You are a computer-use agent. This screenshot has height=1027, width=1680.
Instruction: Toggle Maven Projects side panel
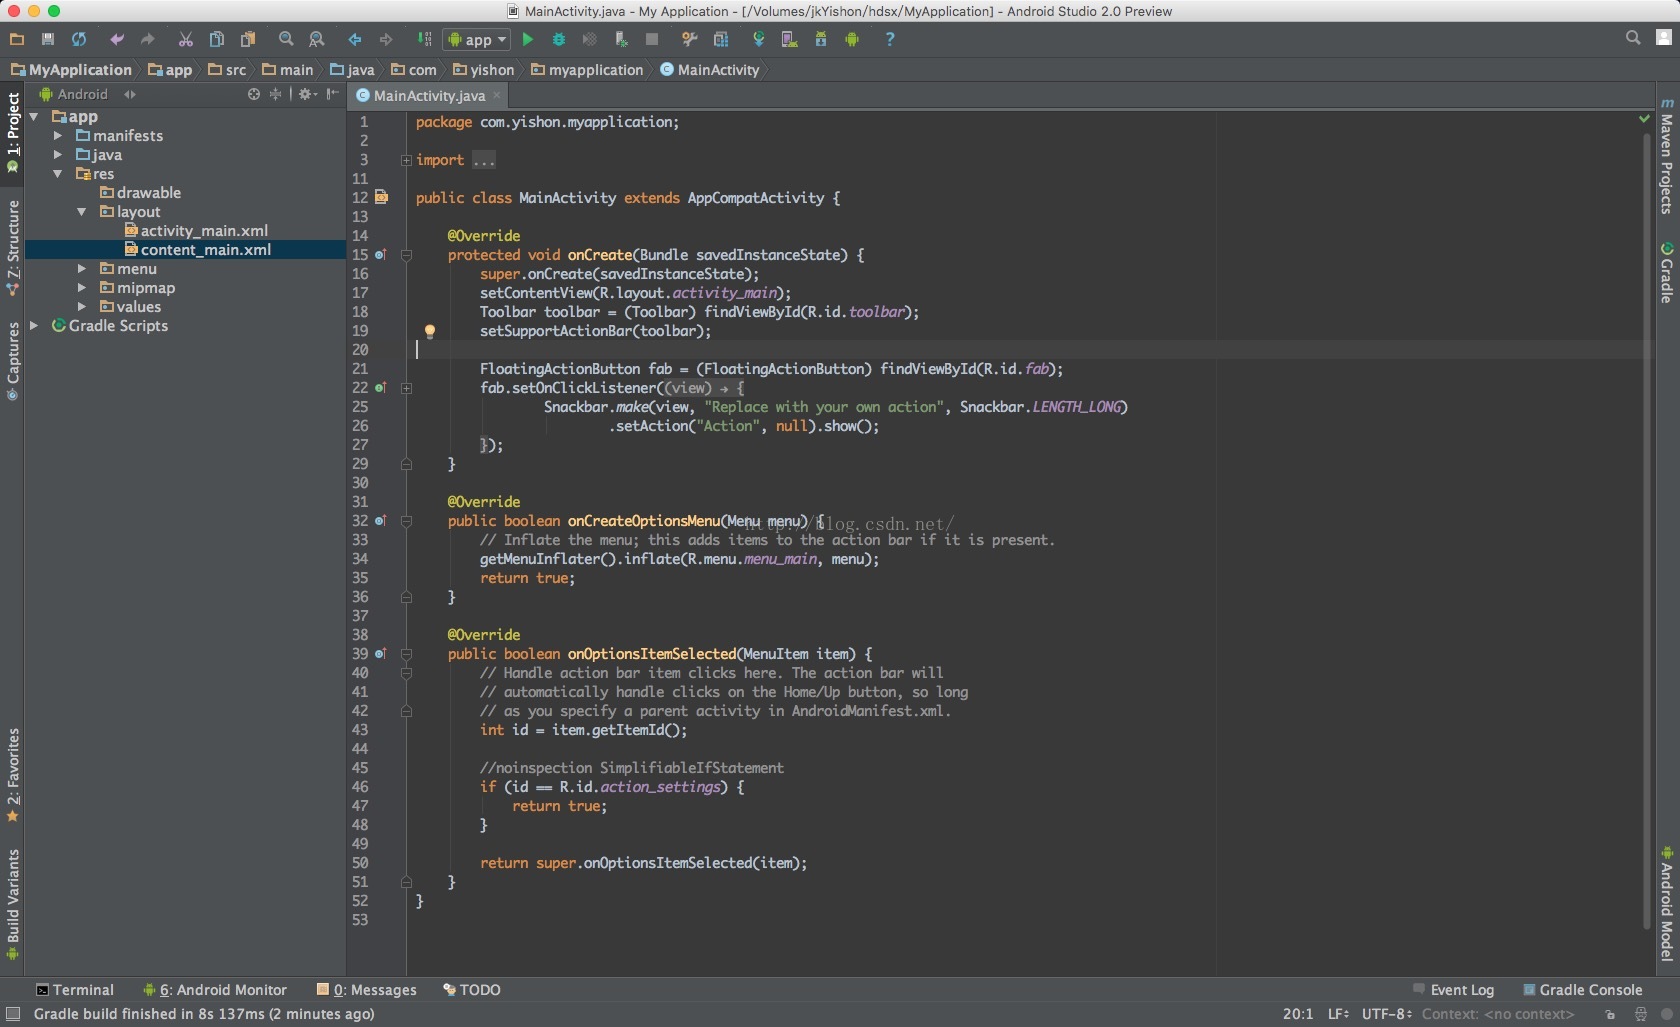point(1667,157)
